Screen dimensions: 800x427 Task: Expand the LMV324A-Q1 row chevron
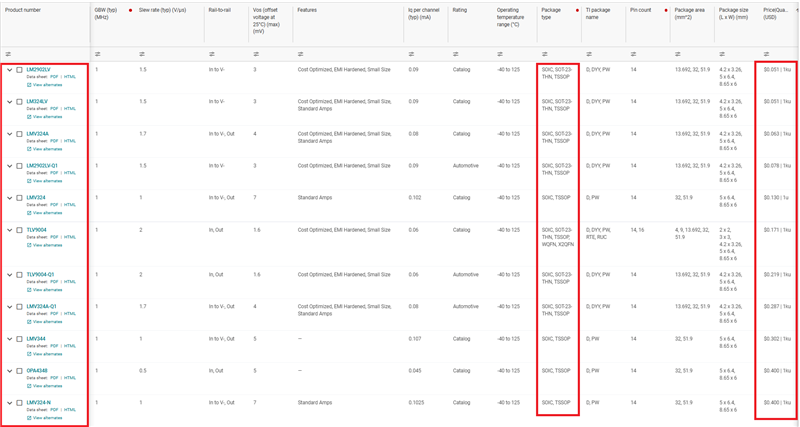pyautogui.click(x=9, y=307)
